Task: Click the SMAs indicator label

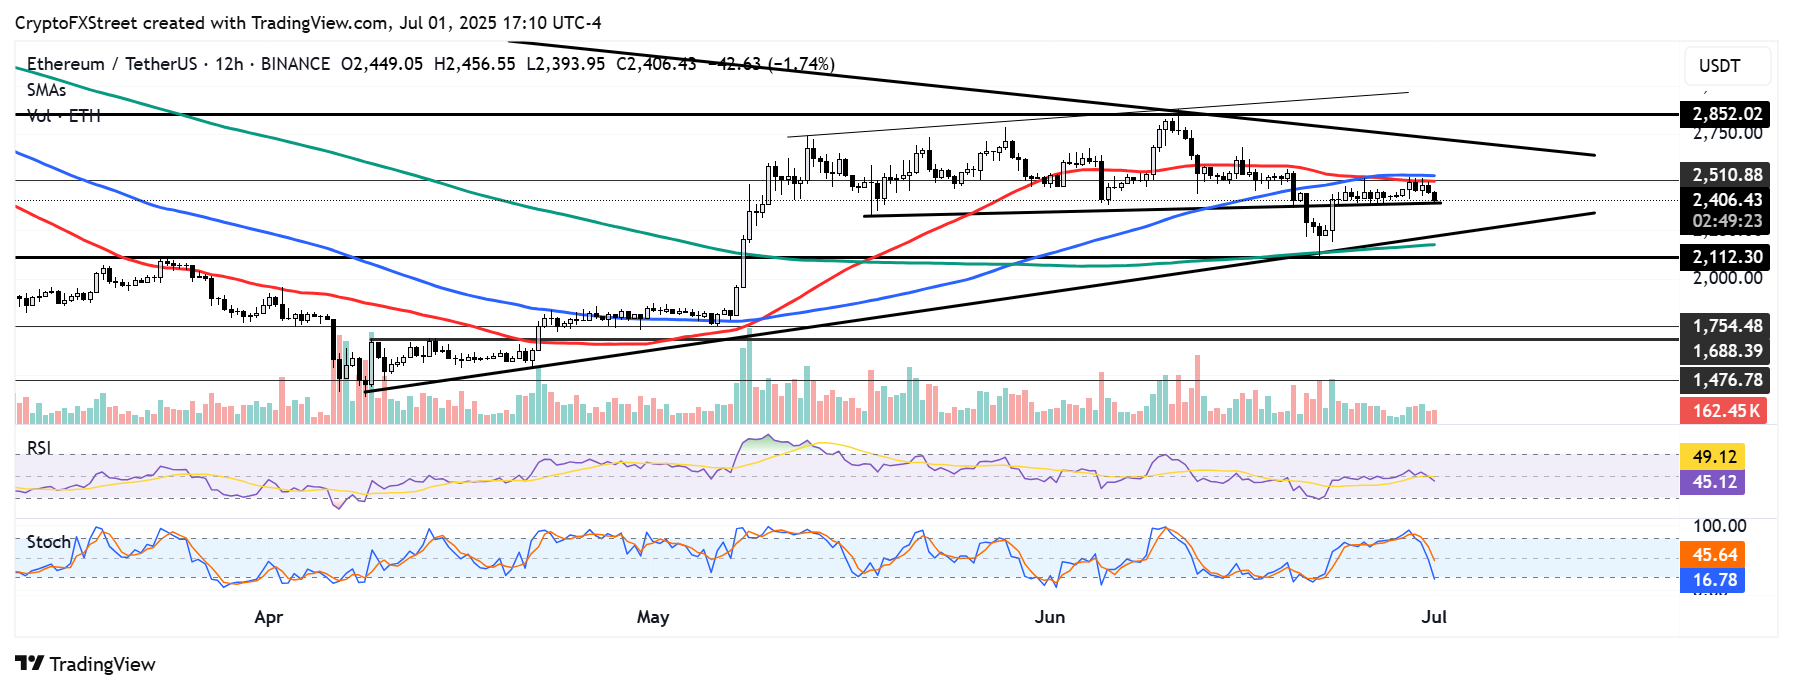Action: (46, 90)
